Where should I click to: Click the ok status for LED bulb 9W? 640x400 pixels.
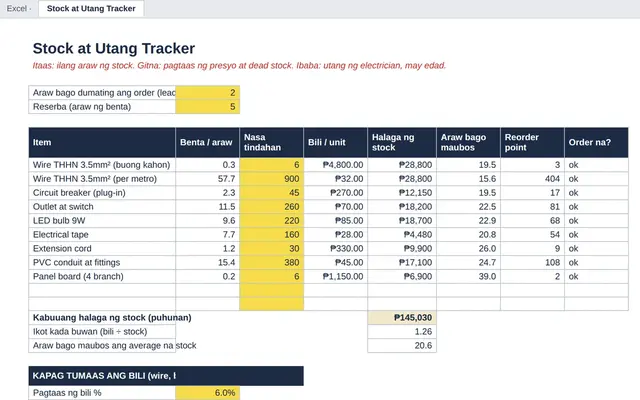tap(596, 220)
